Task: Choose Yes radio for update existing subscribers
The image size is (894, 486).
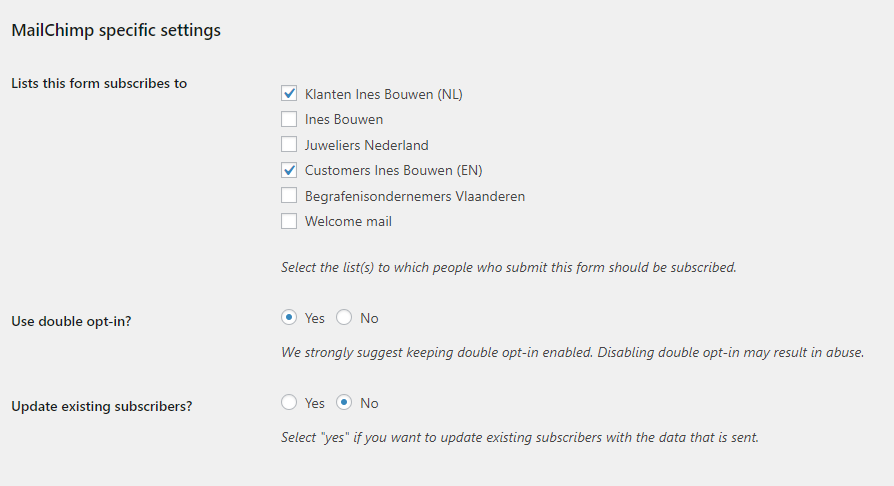Action: pos(289,402)
